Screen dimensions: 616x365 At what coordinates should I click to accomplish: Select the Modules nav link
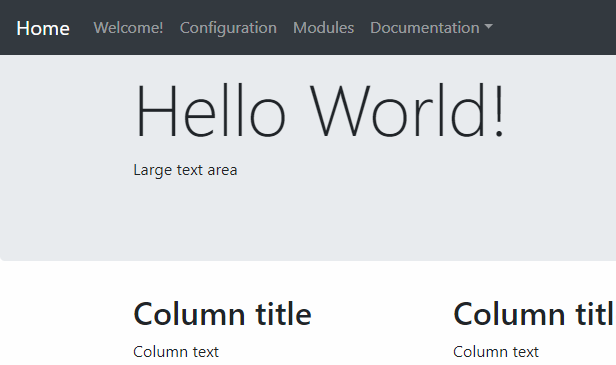tap(323, 28)
